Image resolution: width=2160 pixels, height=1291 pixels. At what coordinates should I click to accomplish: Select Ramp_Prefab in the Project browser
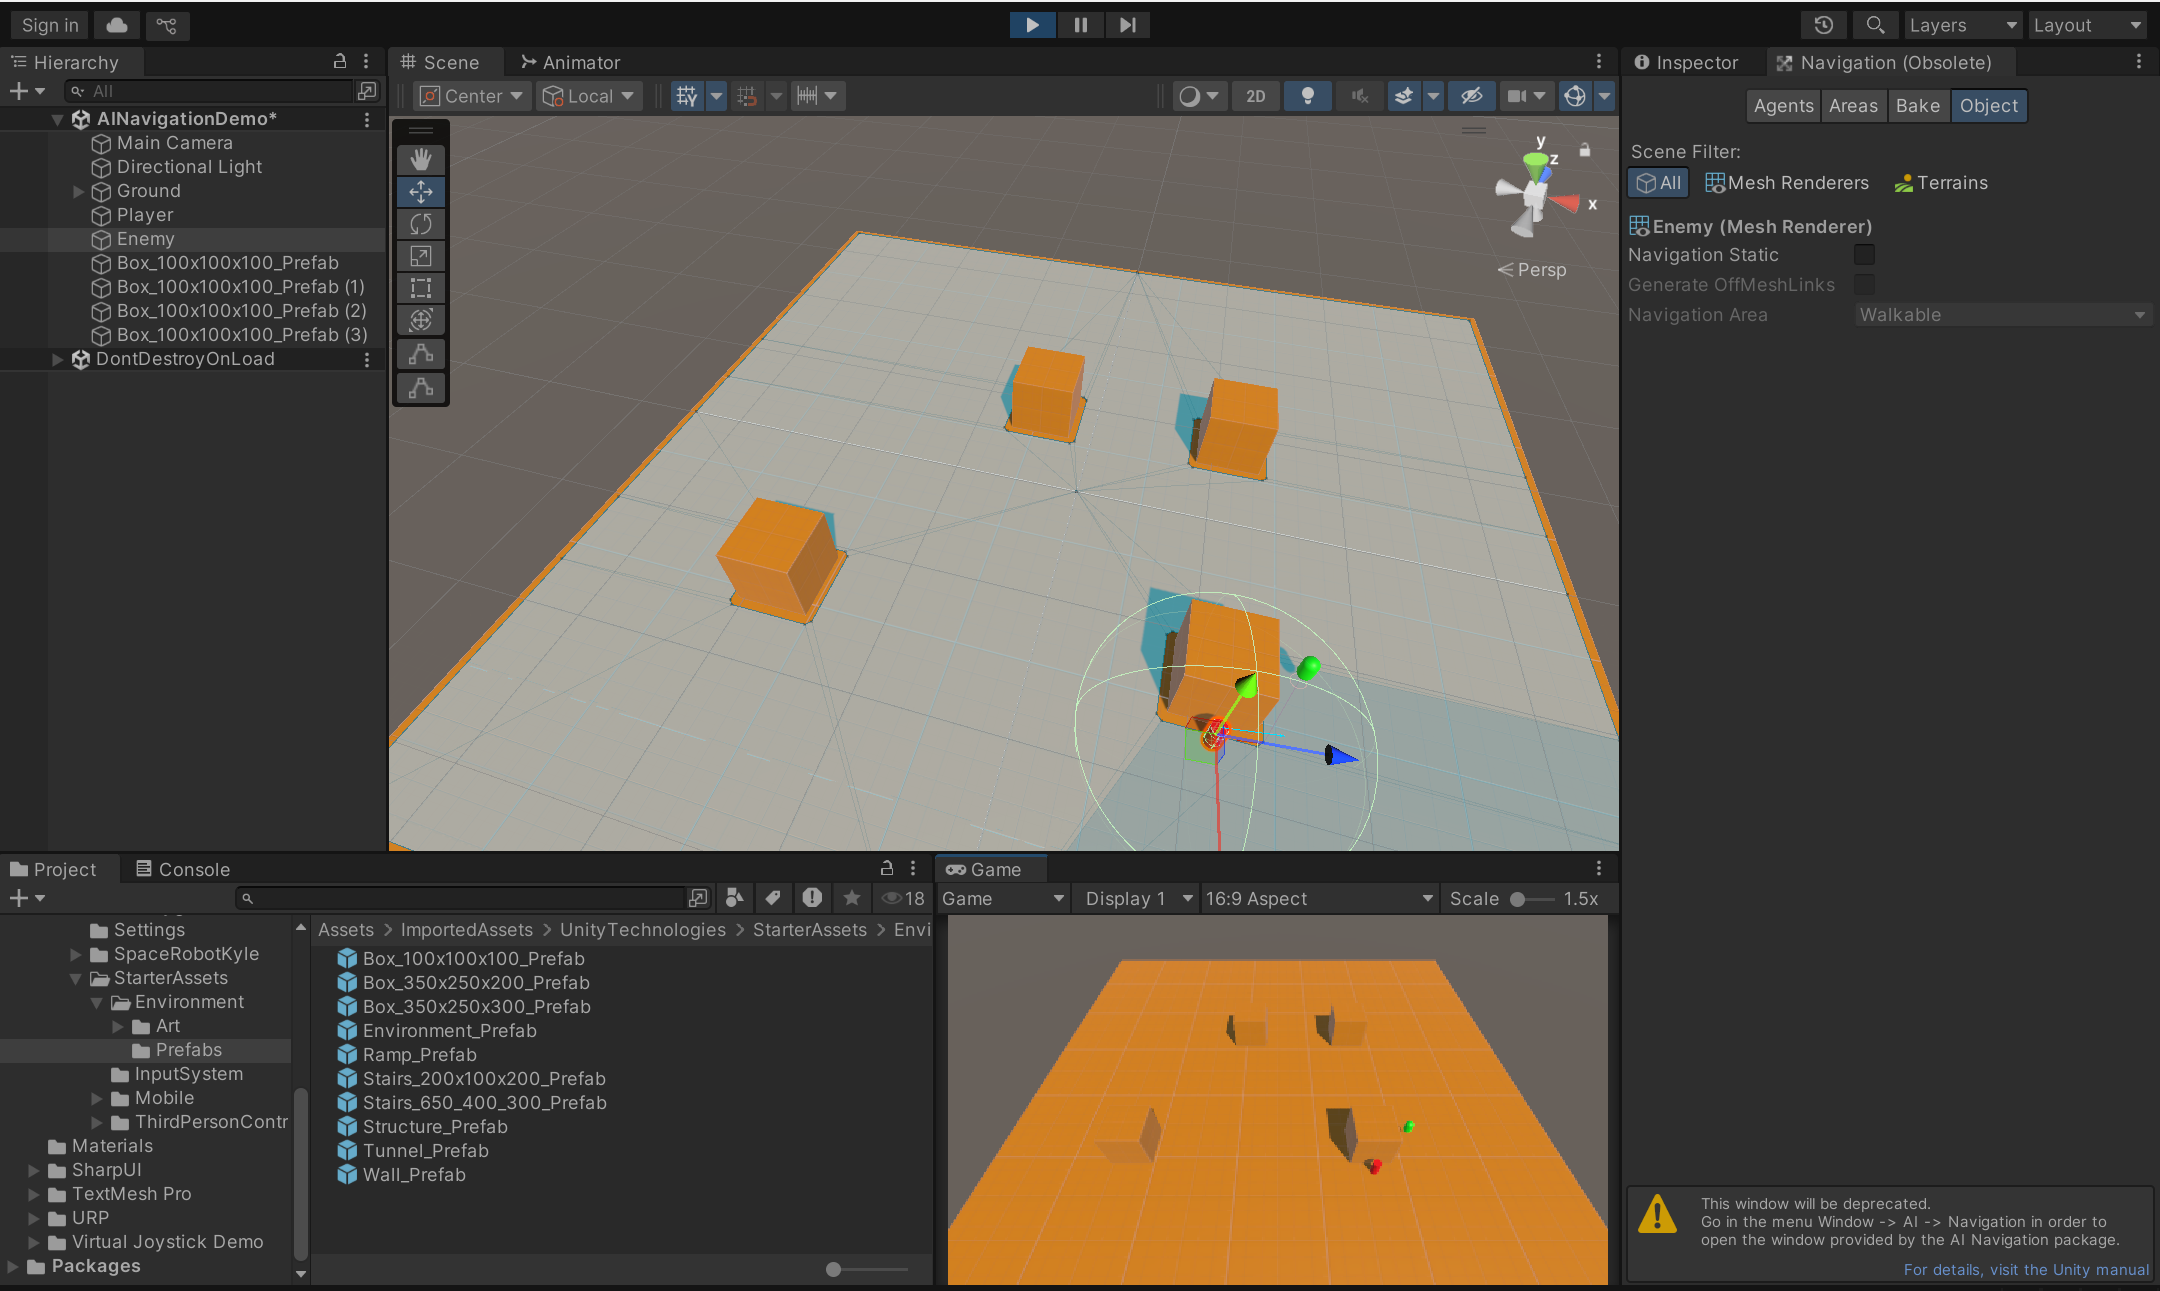coord(419,1054)
